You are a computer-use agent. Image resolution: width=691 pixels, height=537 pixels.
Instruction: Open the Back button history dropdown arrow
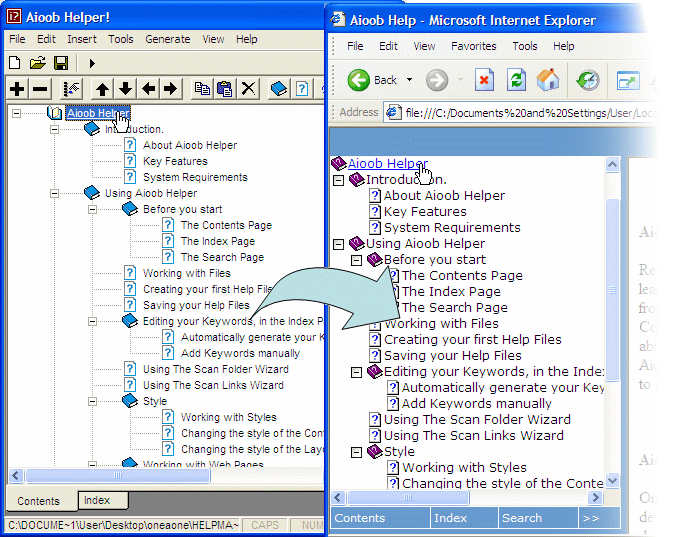tap(407, 80)
